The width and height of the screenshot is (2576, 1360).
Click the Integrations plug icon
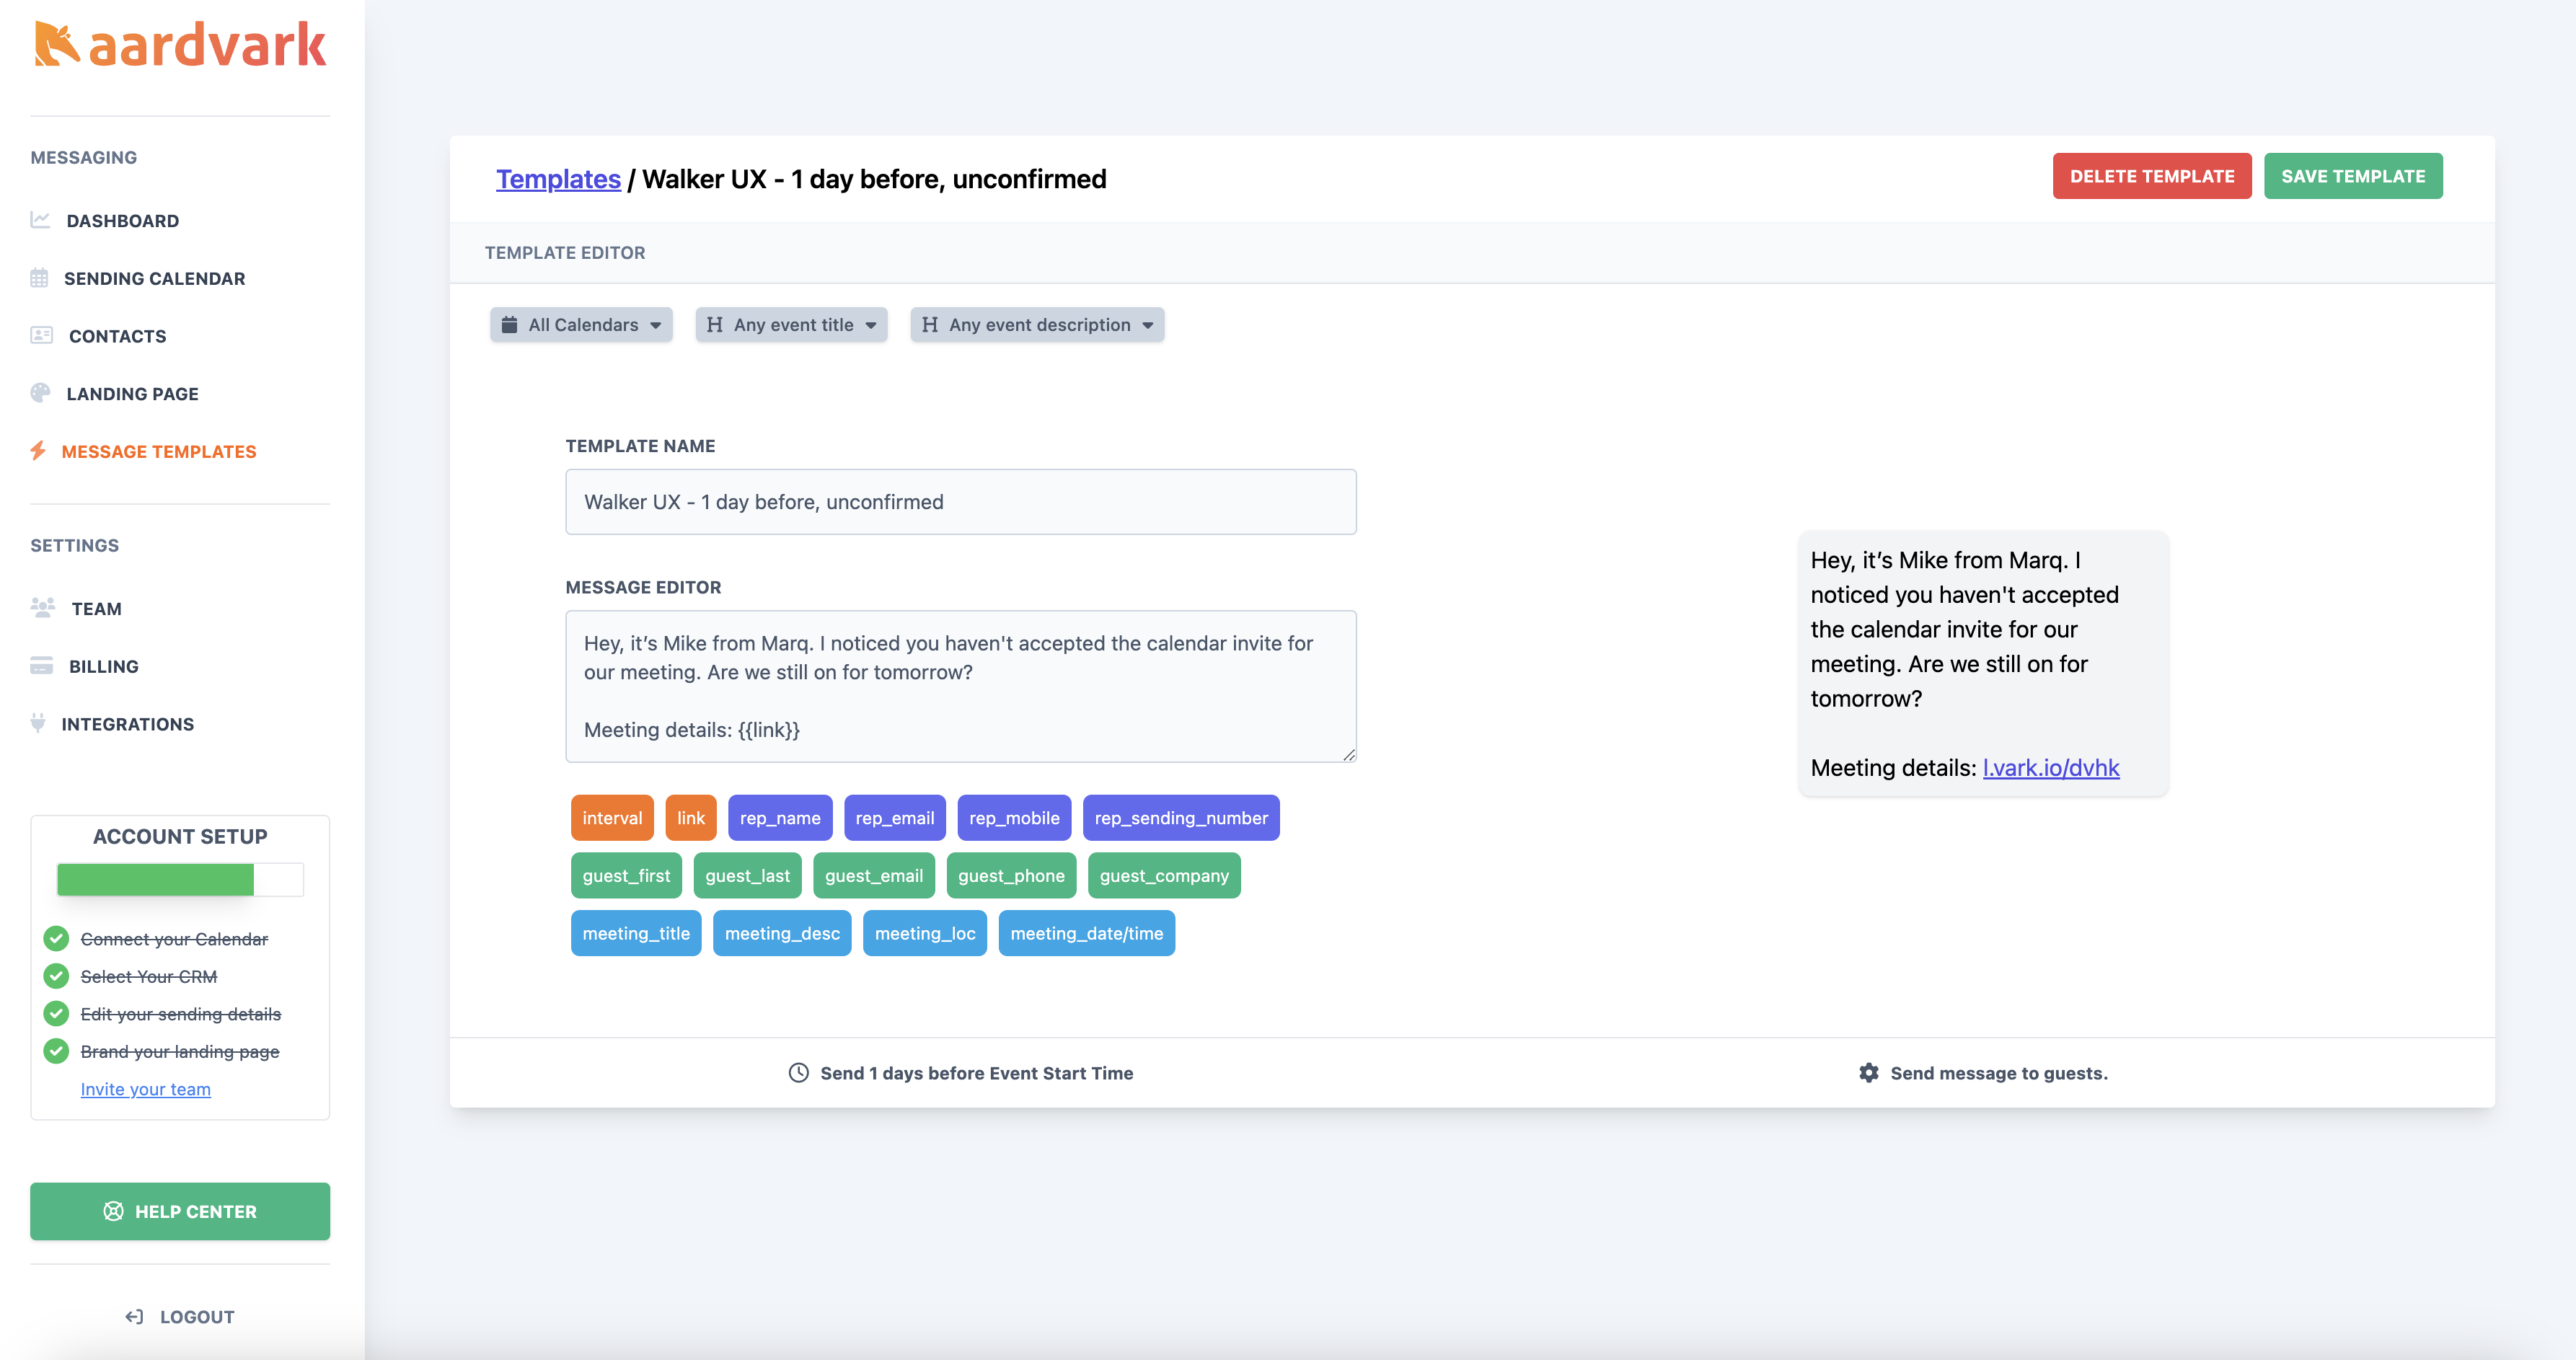(38, 723)
